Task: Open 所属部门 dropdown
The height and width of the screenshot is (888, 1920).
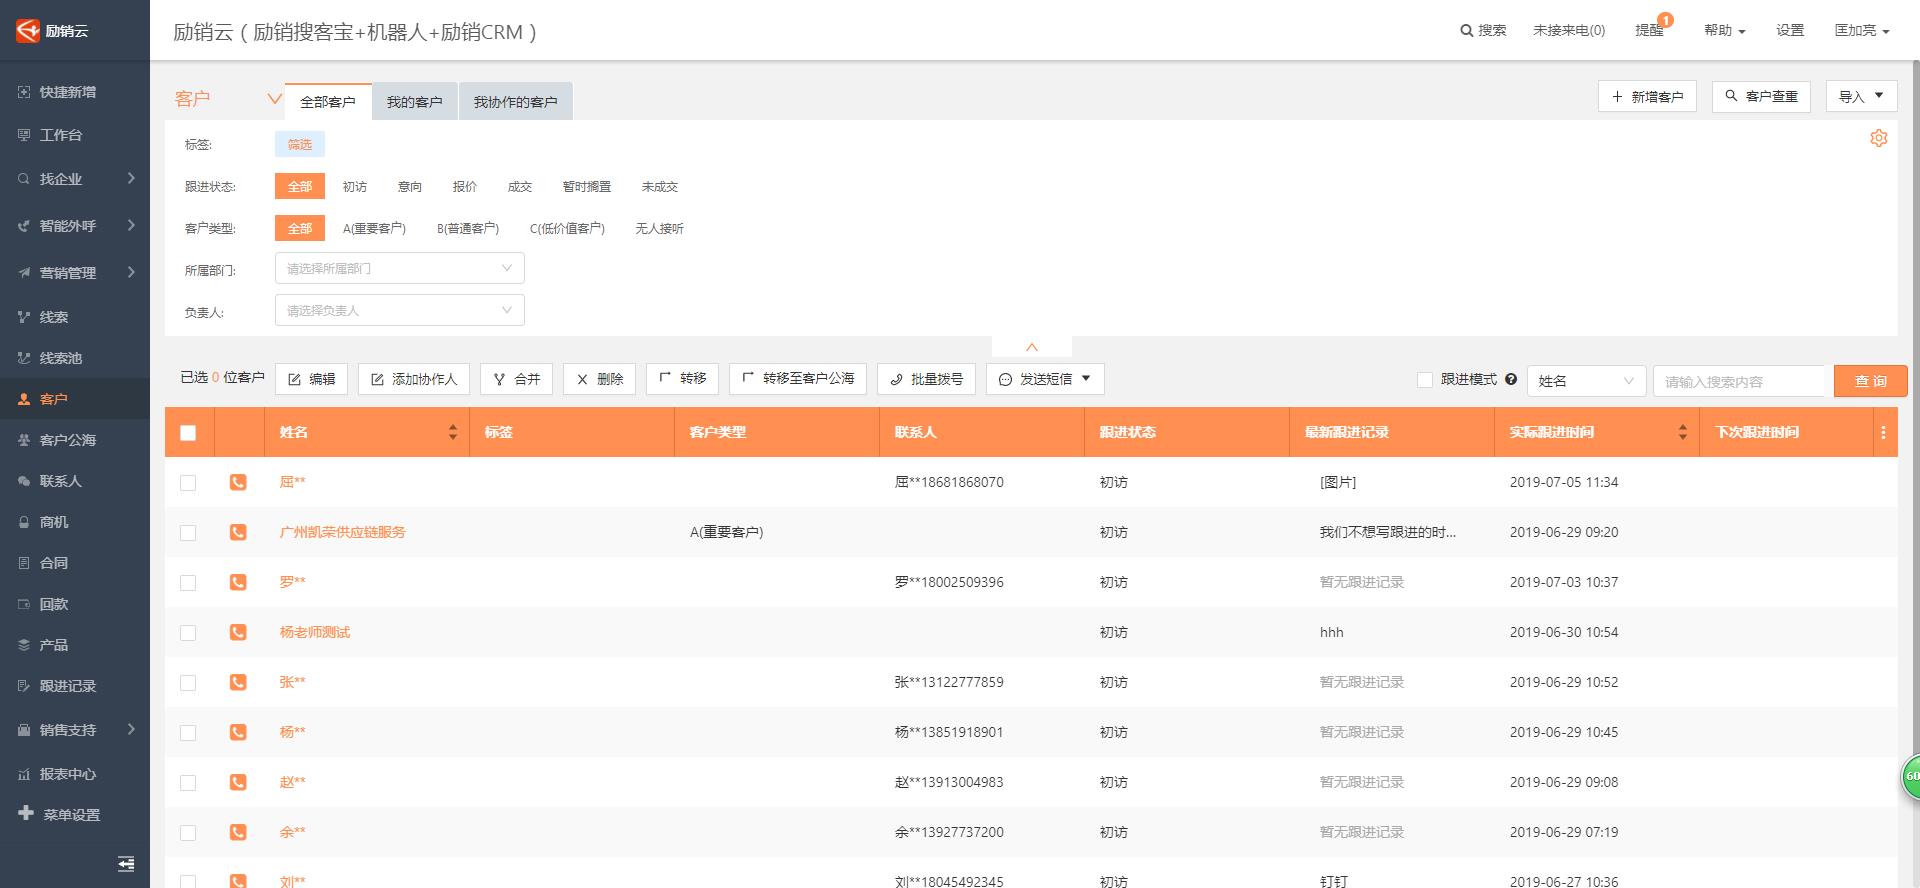Action: (x=400, y=268)
